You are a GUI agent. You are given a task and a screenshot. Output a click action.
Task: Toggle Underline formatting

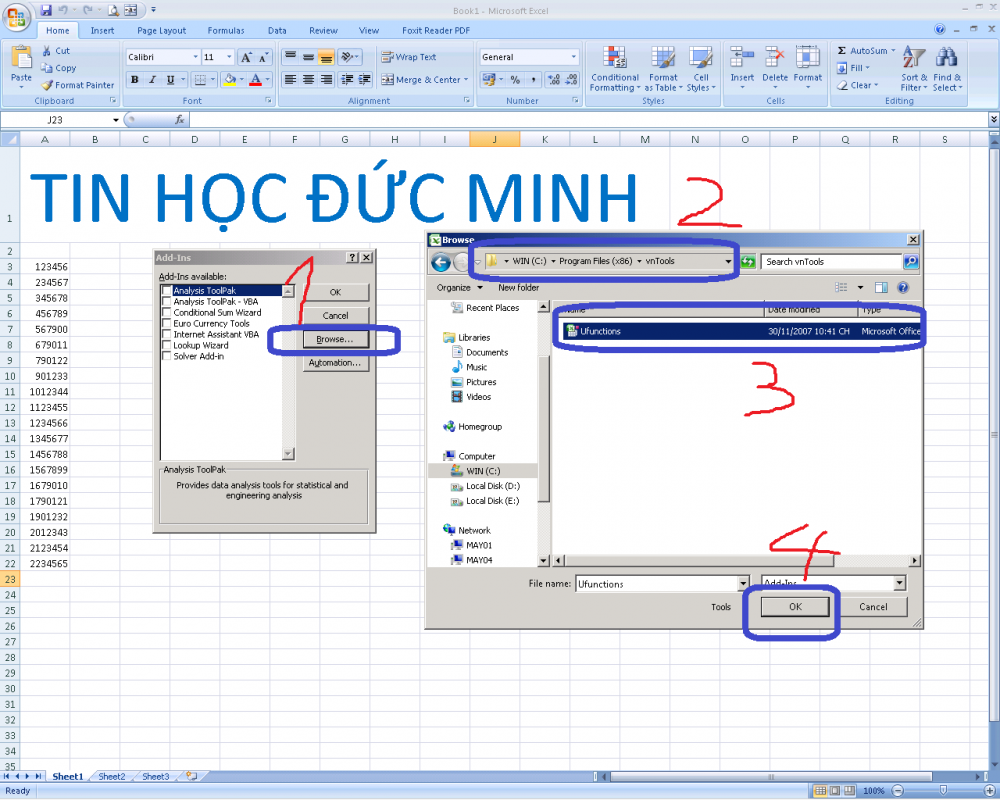pos(170,80)
